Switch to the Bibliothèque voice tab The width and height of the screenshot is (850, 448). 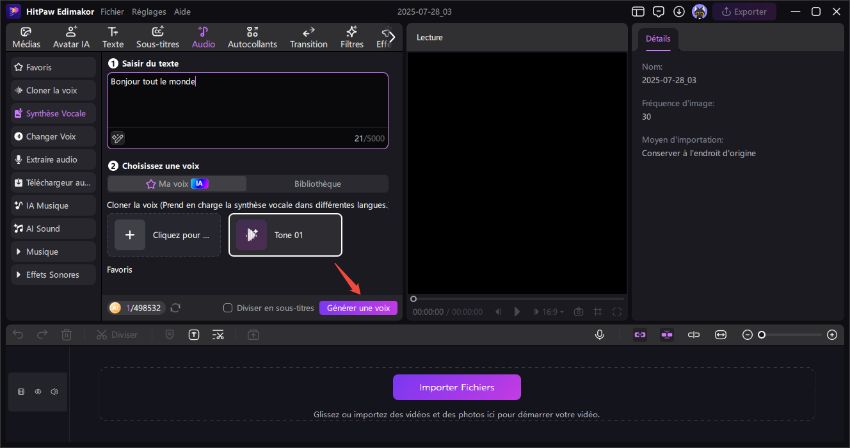tap(317, 184)
